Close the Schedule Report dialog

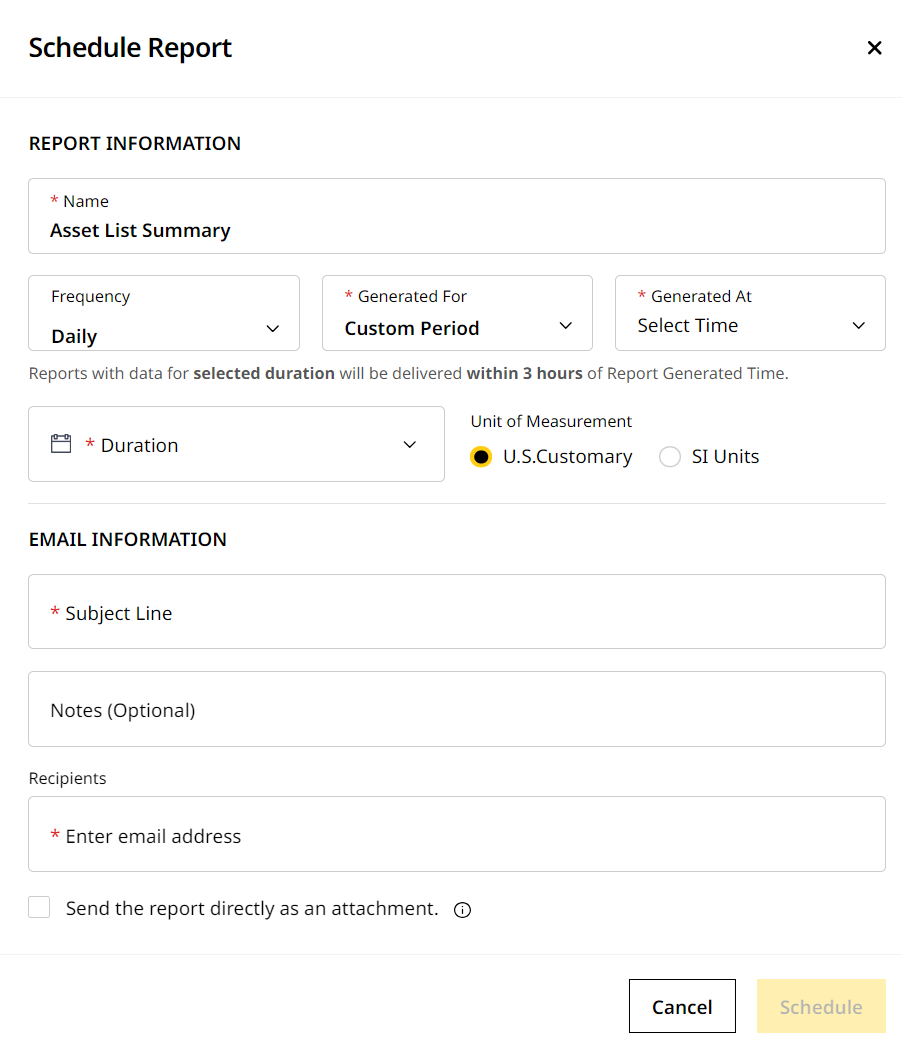[x=874, y=48]
